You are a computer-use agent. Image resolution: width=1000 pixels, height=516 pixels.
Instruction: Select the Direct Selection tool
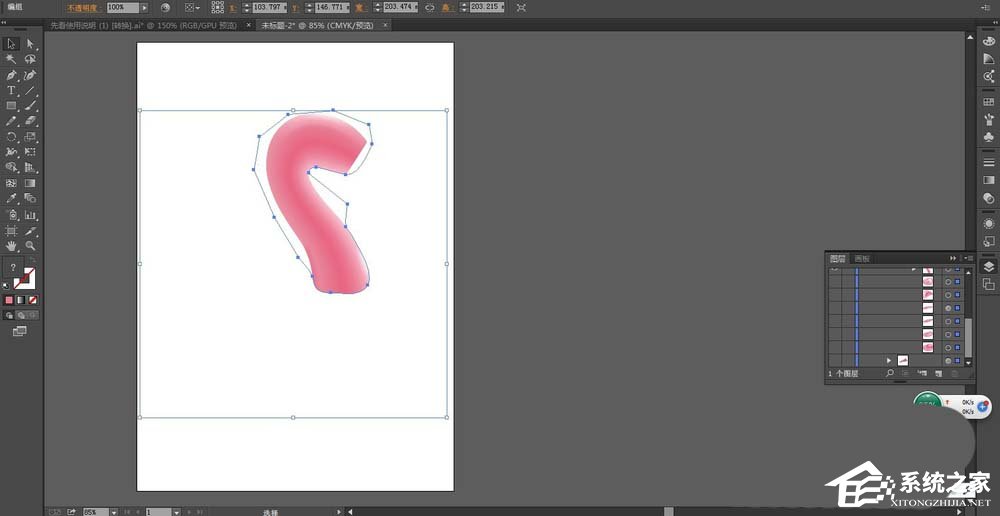(x=30, y=43)
